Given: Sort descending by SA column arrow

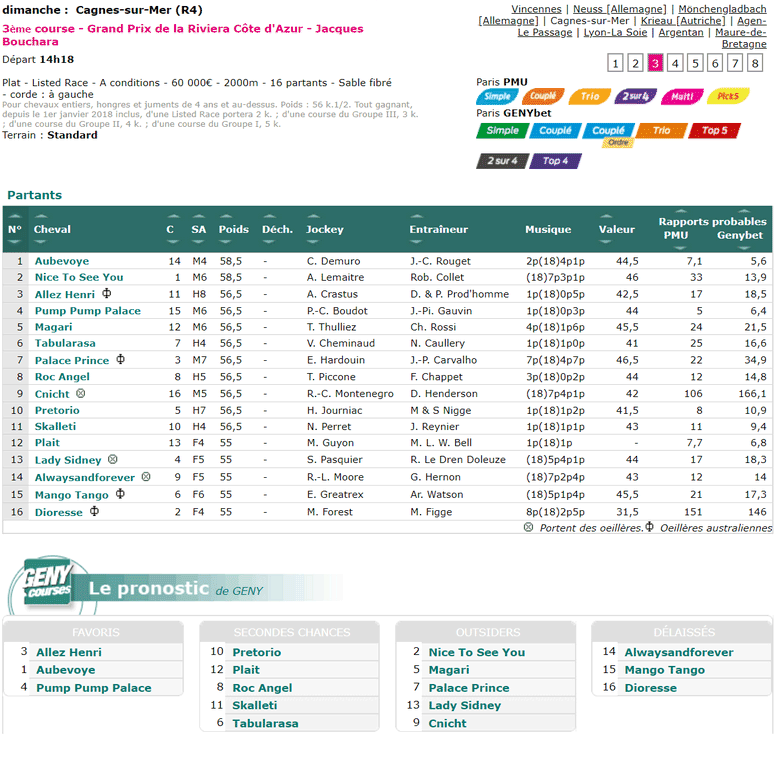Looking at the screenshot, I should click(198, 242).
